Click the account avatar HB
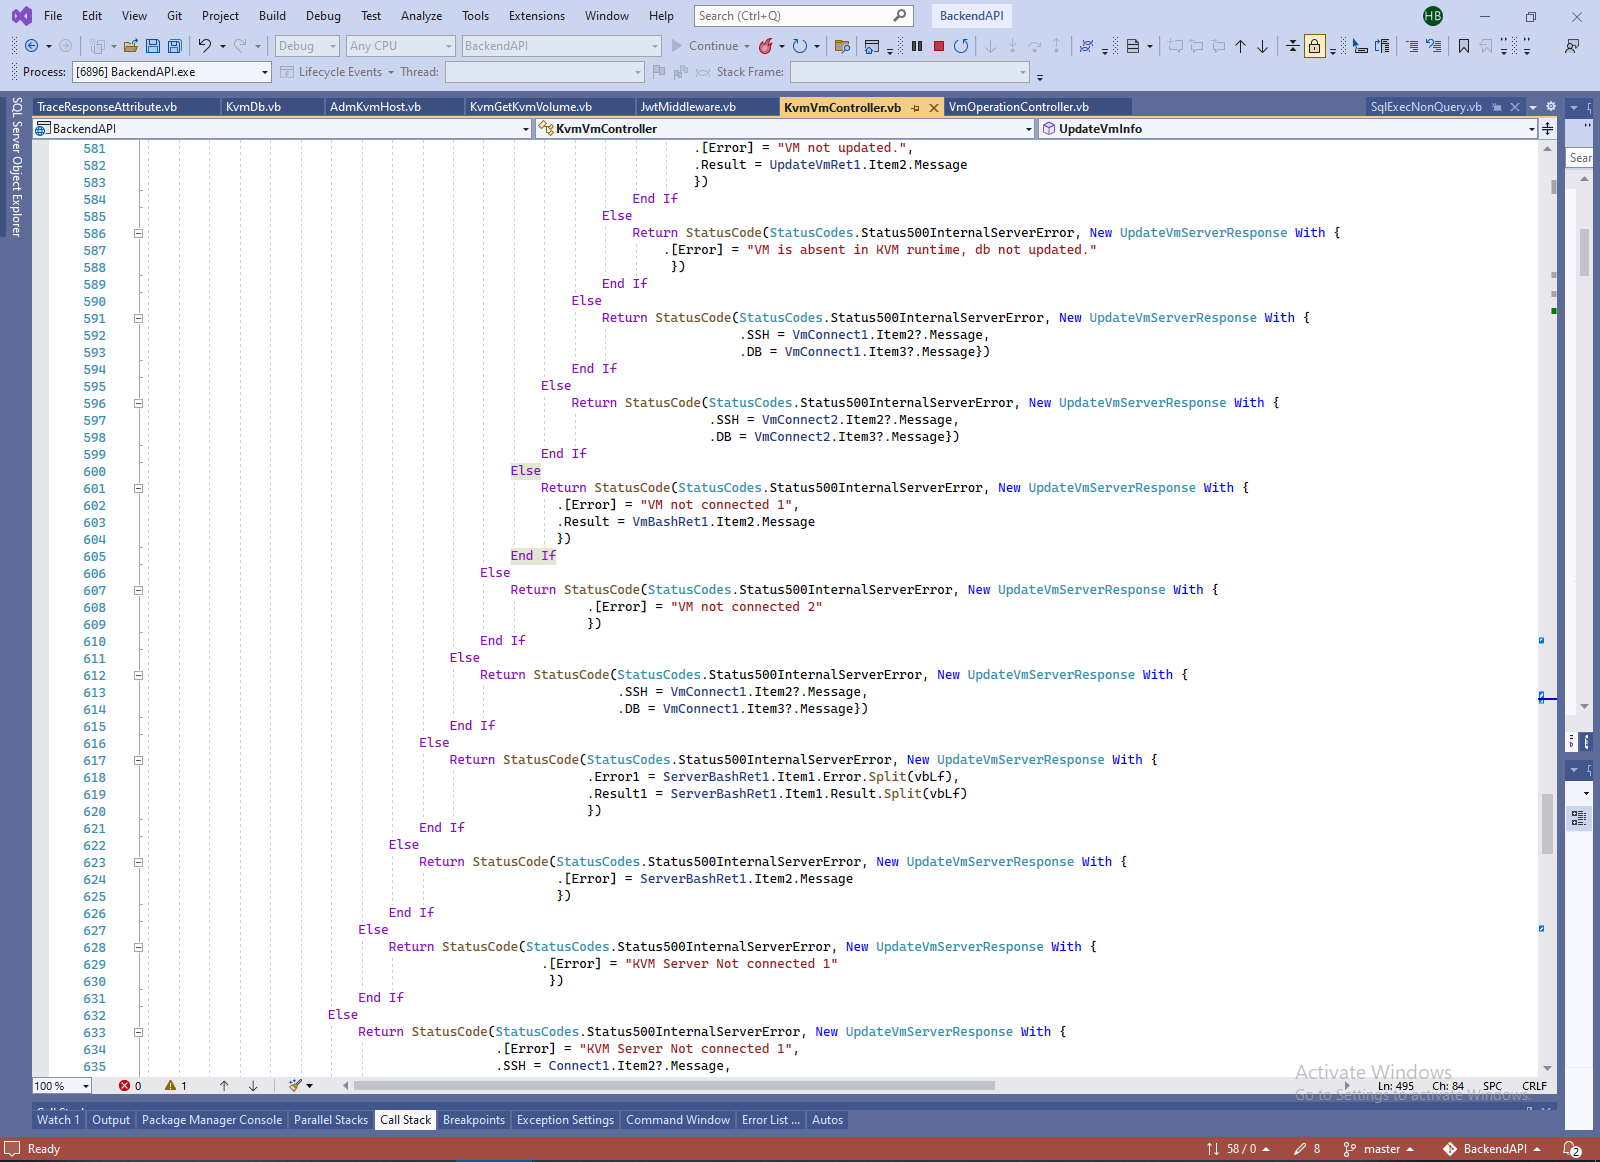 1433,16
